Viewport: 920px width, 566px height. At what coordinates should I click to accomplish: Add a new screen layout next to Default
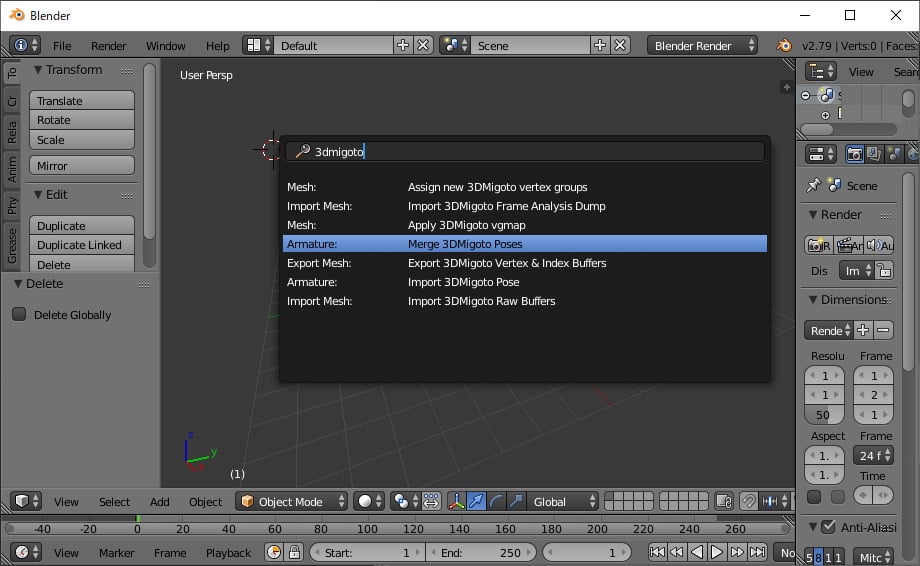402,45
